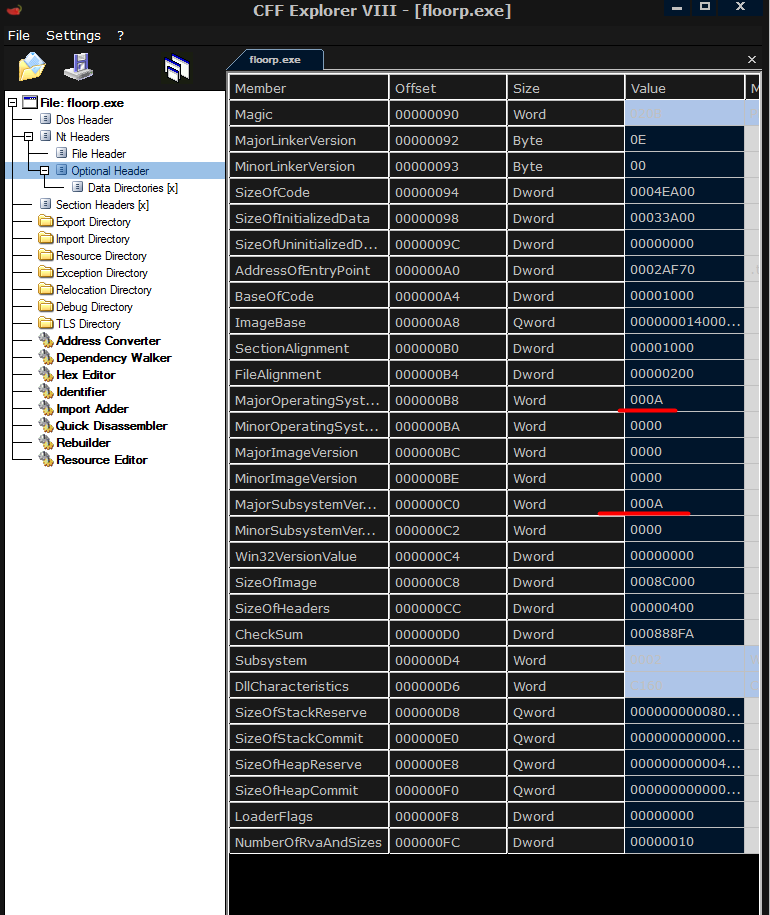Screen dimensions: 770x915
Task: Click the TLS Directory folder icon
Action: 46,323
